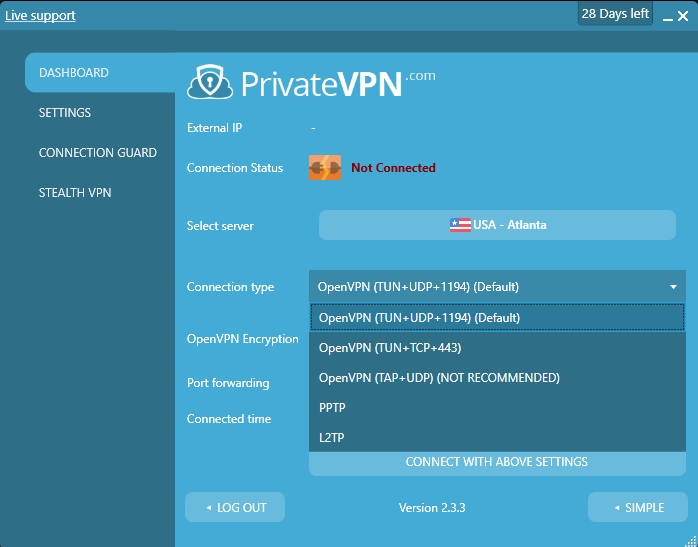
Task: Select OpenVPN (TAP+UDP) (NOT RECOMMENDED) option
Action: click(497, 377)
